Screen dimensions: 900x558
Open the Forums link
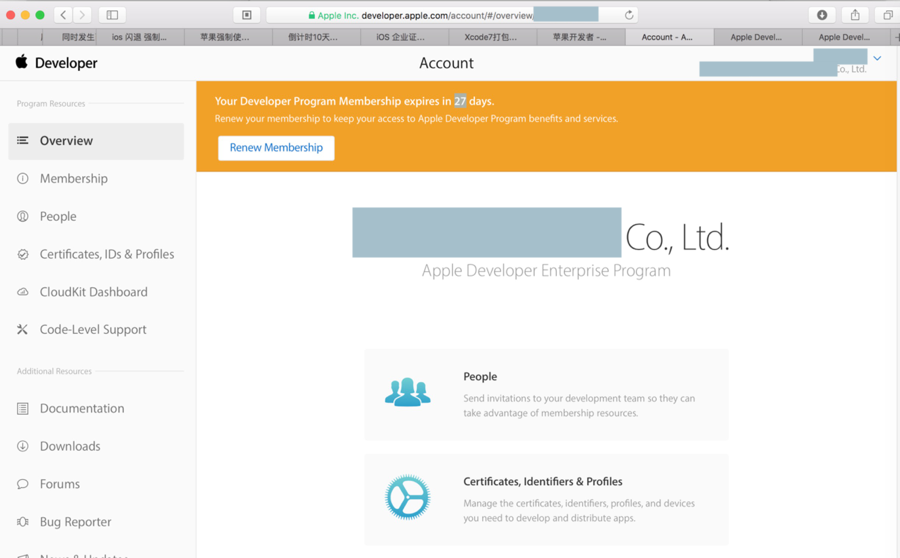[60, 484]
